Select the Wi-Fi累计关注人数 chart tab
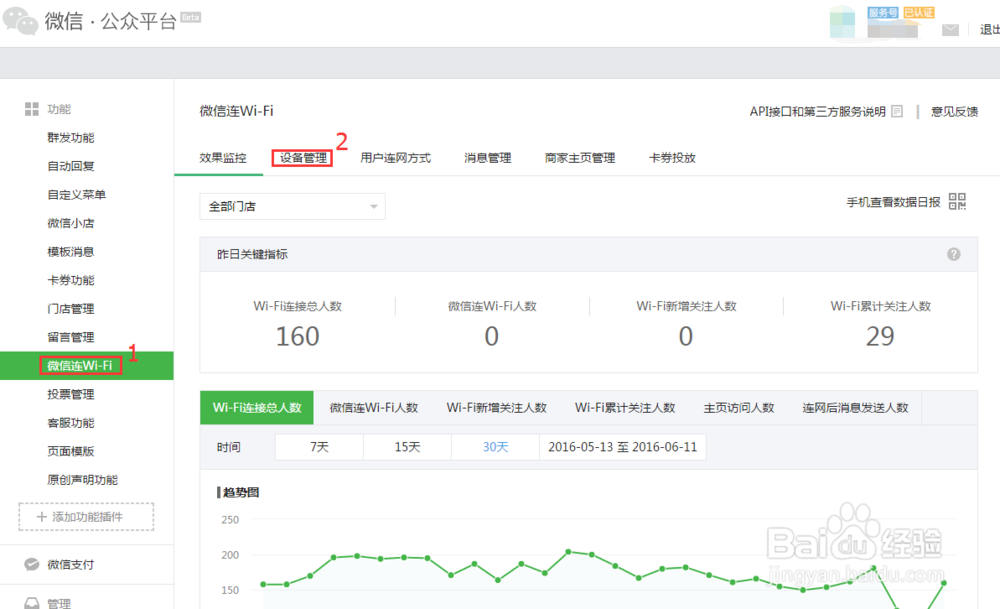Screen dimensions: 1000x609 pos(625,407)
